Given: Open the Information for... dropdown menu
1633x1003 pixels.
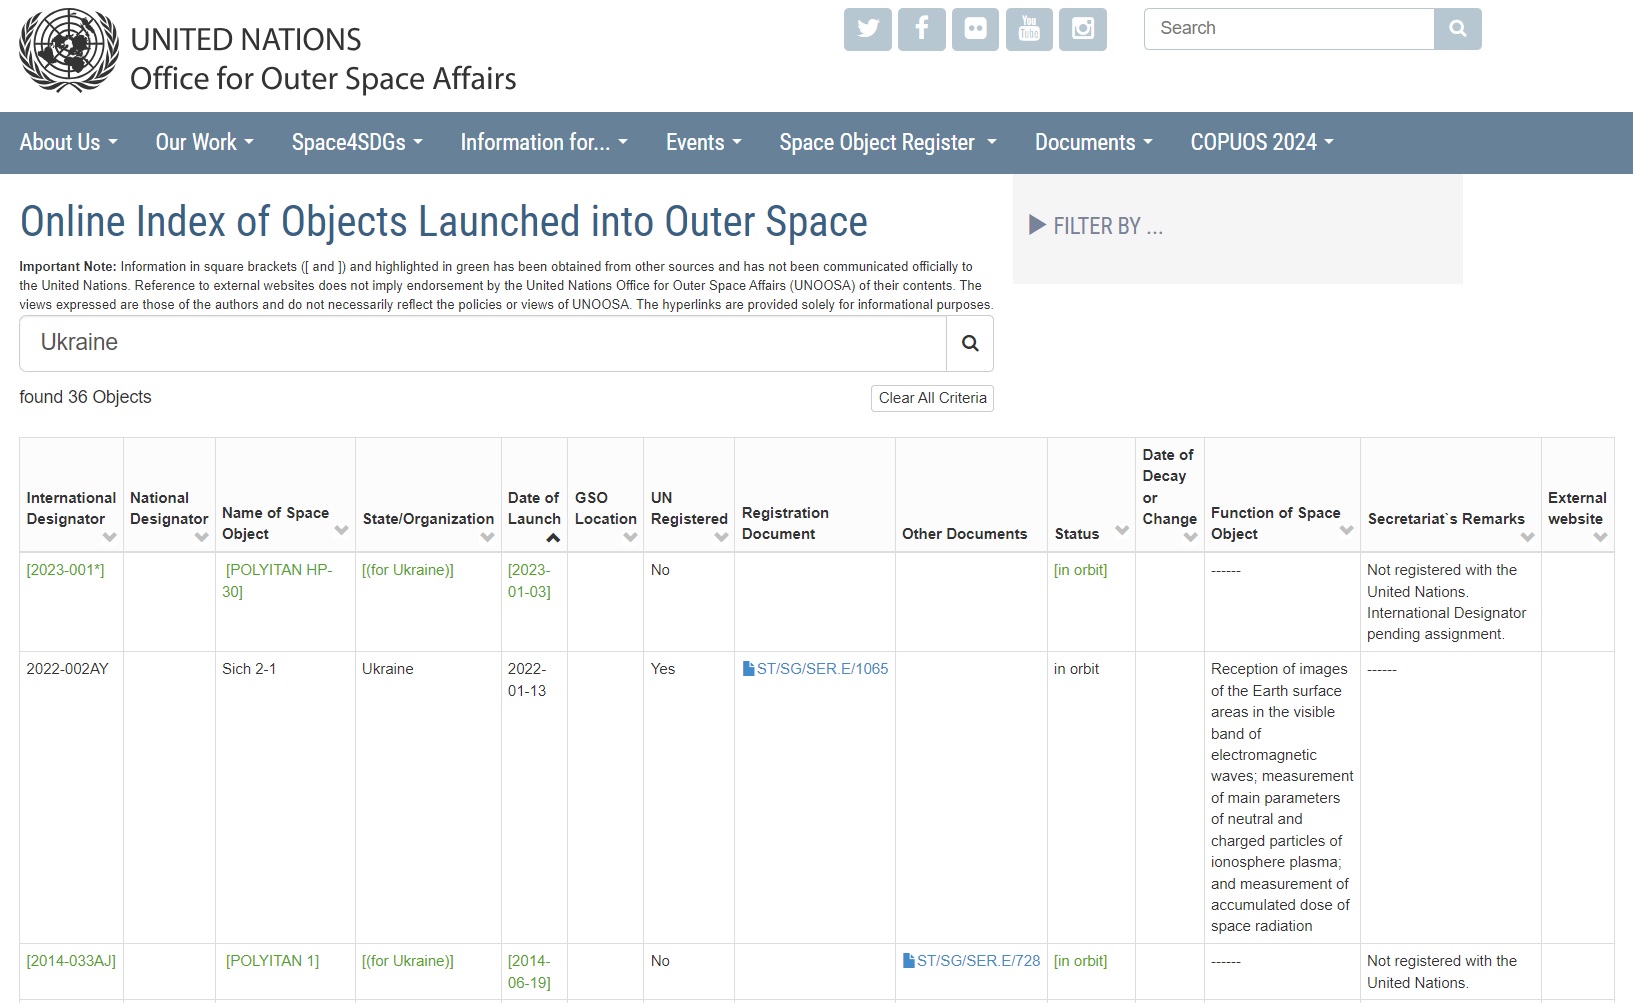Looking at the screenshot, I should click(544, 142).
